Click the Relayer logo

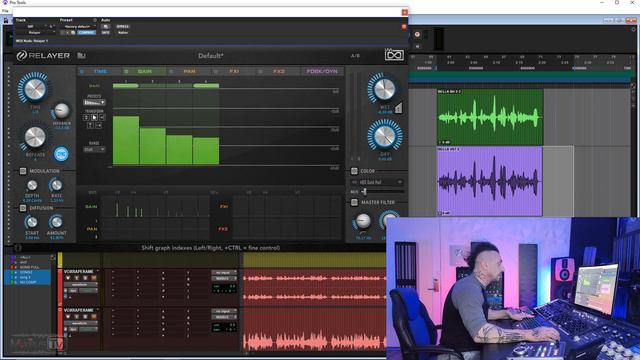(x=43, y=56)
